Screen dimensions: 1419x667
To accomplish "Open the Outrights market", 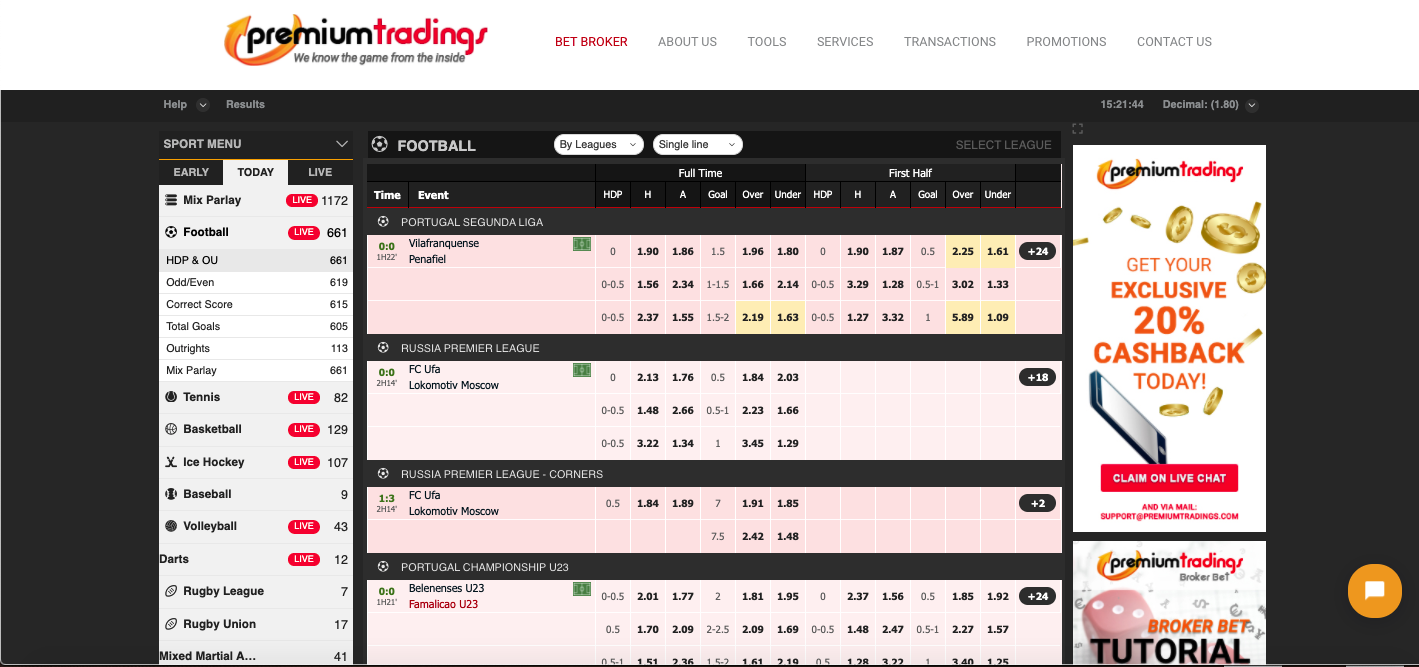I will pyautogui.click(x=256, y=348).
